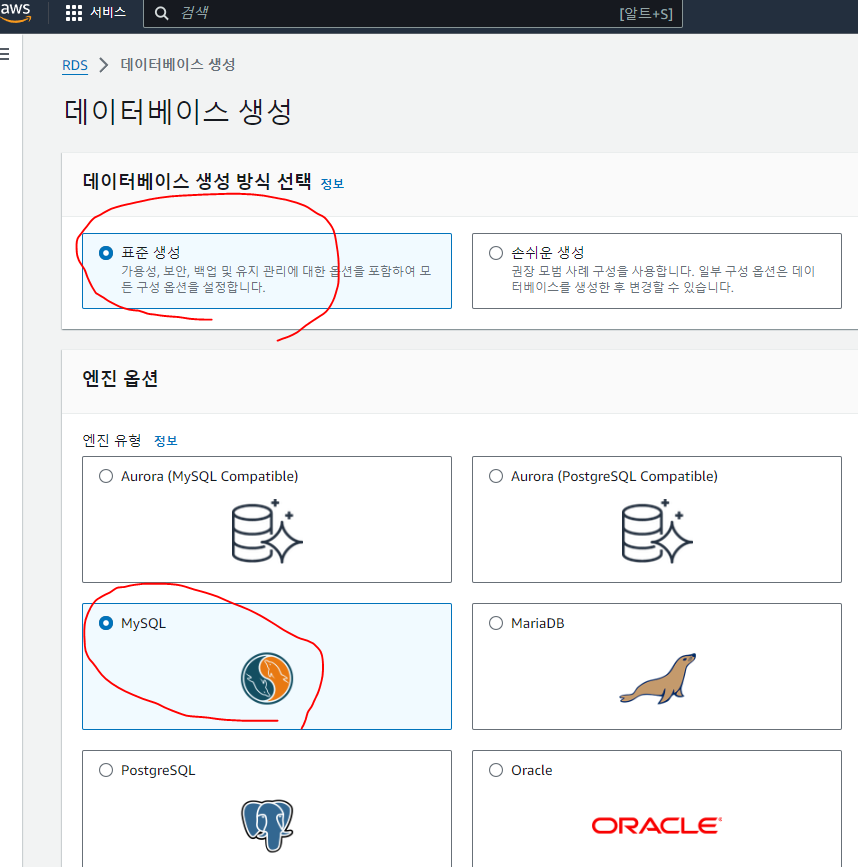Click the search magnifier icon
Screen dimensions: 858x867
point(161,13)
